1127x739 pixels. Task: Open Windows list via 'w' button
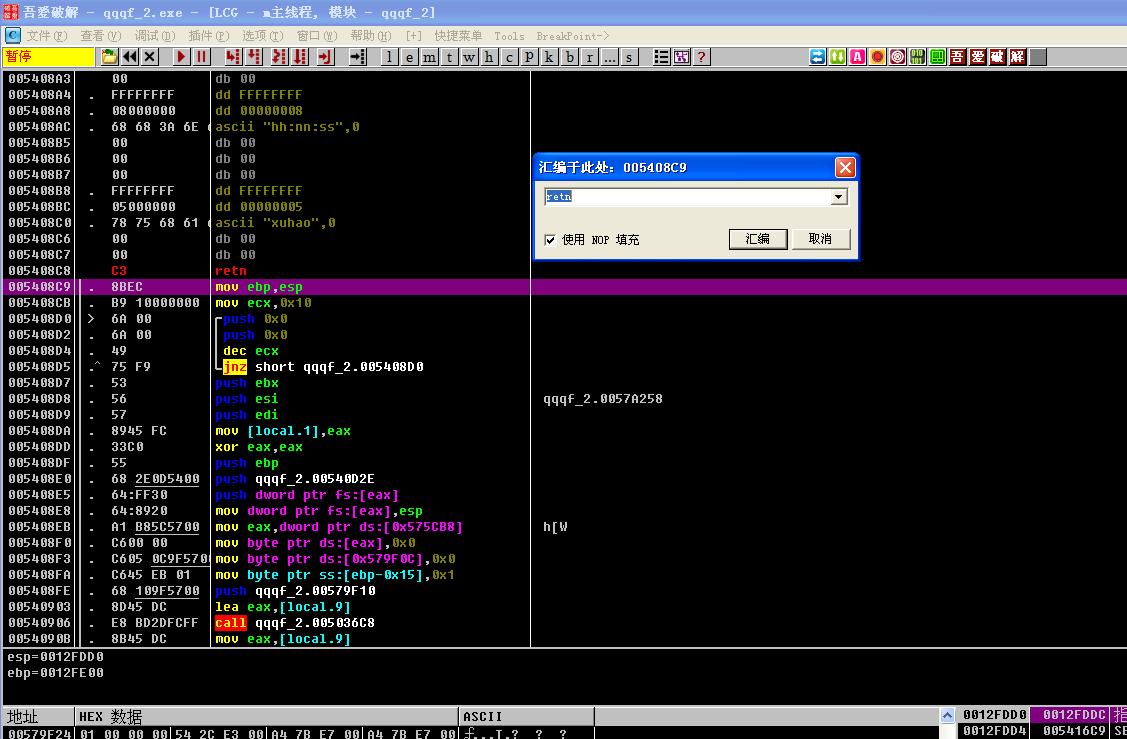469,57
